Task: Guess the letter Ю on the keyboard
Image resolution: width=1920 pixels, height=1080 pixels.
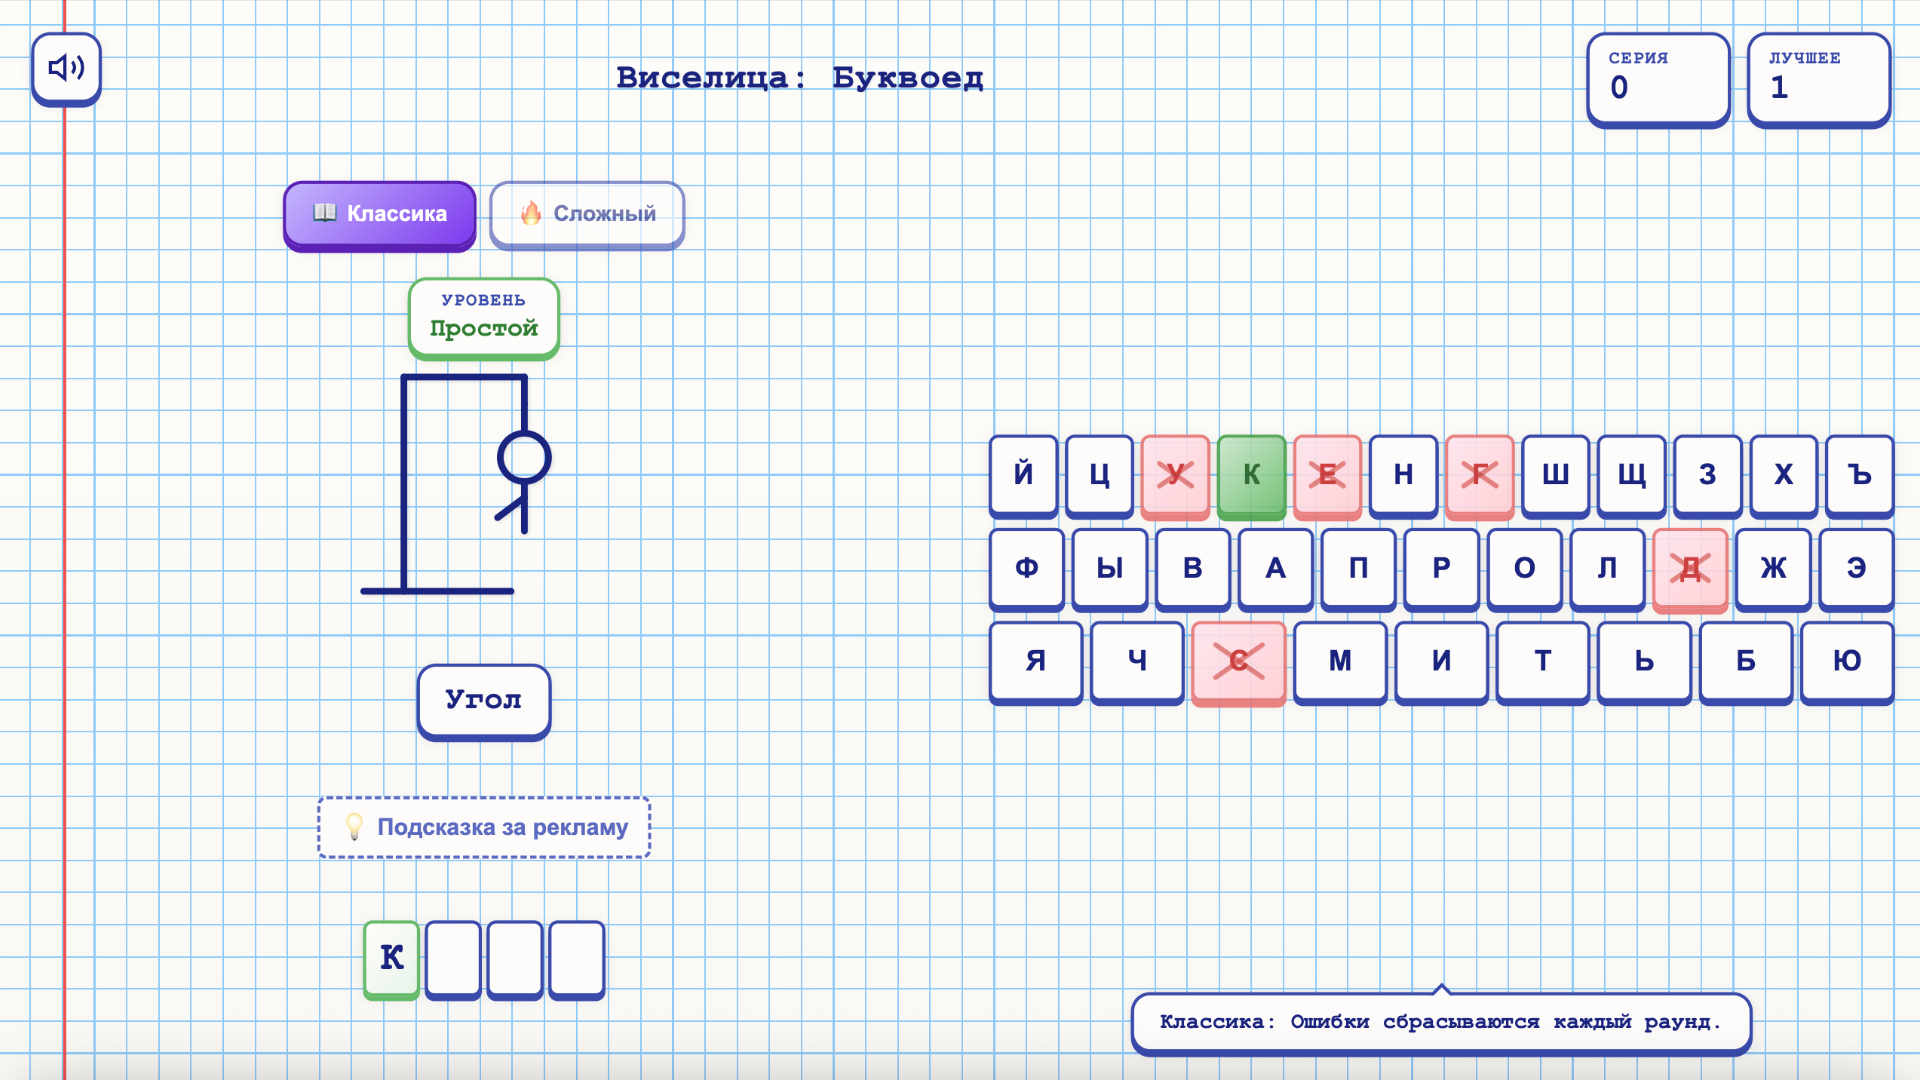Action: (x=1847, y=662)
